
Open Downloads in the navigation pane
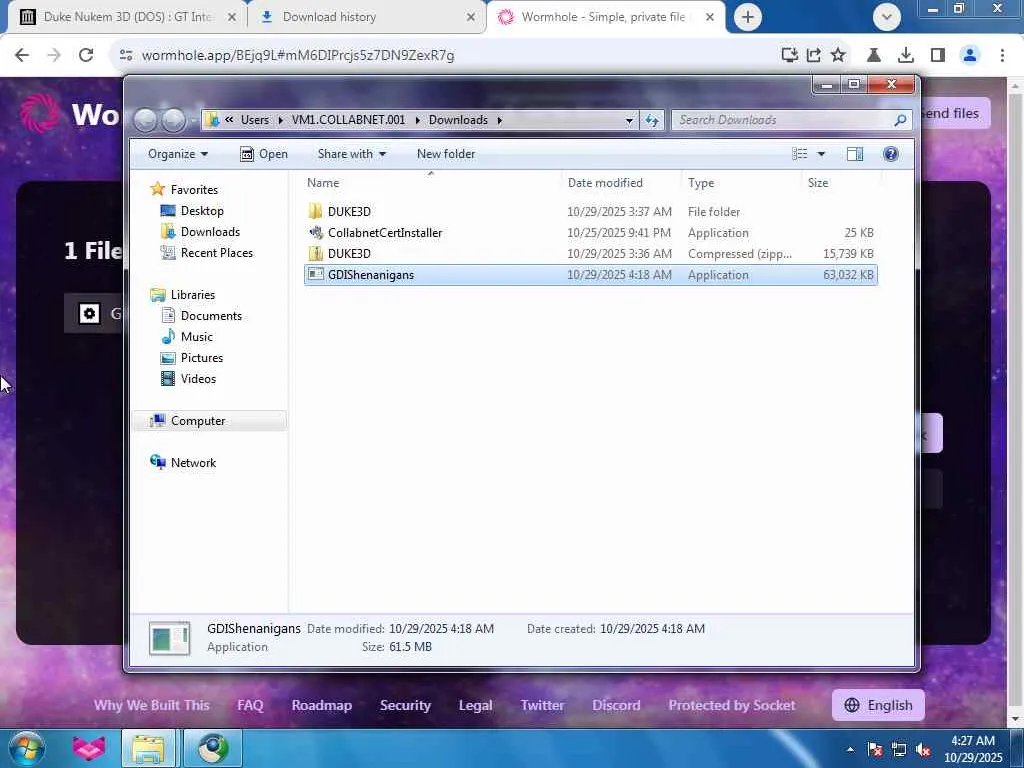210,232
